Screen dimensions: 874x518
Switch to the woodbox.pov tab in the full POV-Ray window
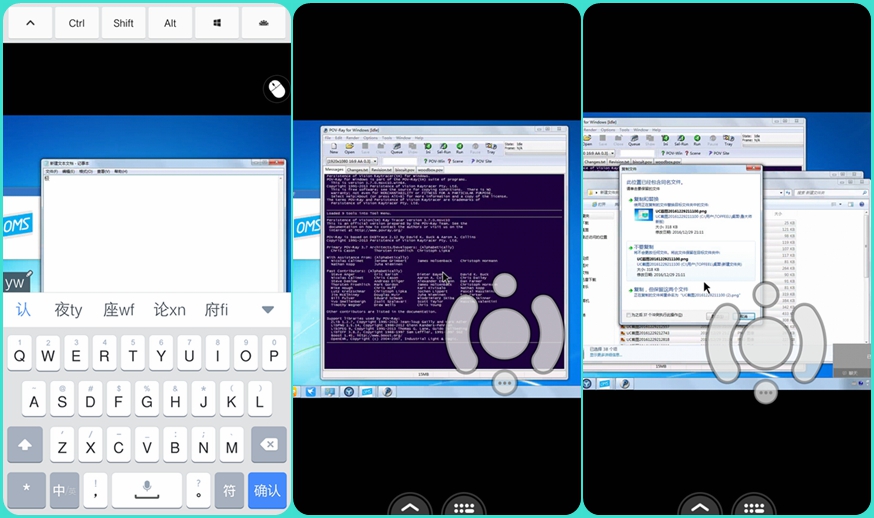coord(430,170)
